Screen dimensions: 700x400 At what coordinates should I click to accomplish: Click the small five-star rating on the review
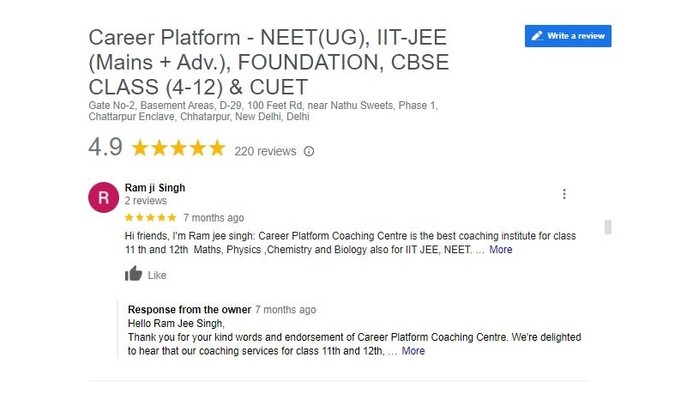pyautogui.click(x=150, y=217)
